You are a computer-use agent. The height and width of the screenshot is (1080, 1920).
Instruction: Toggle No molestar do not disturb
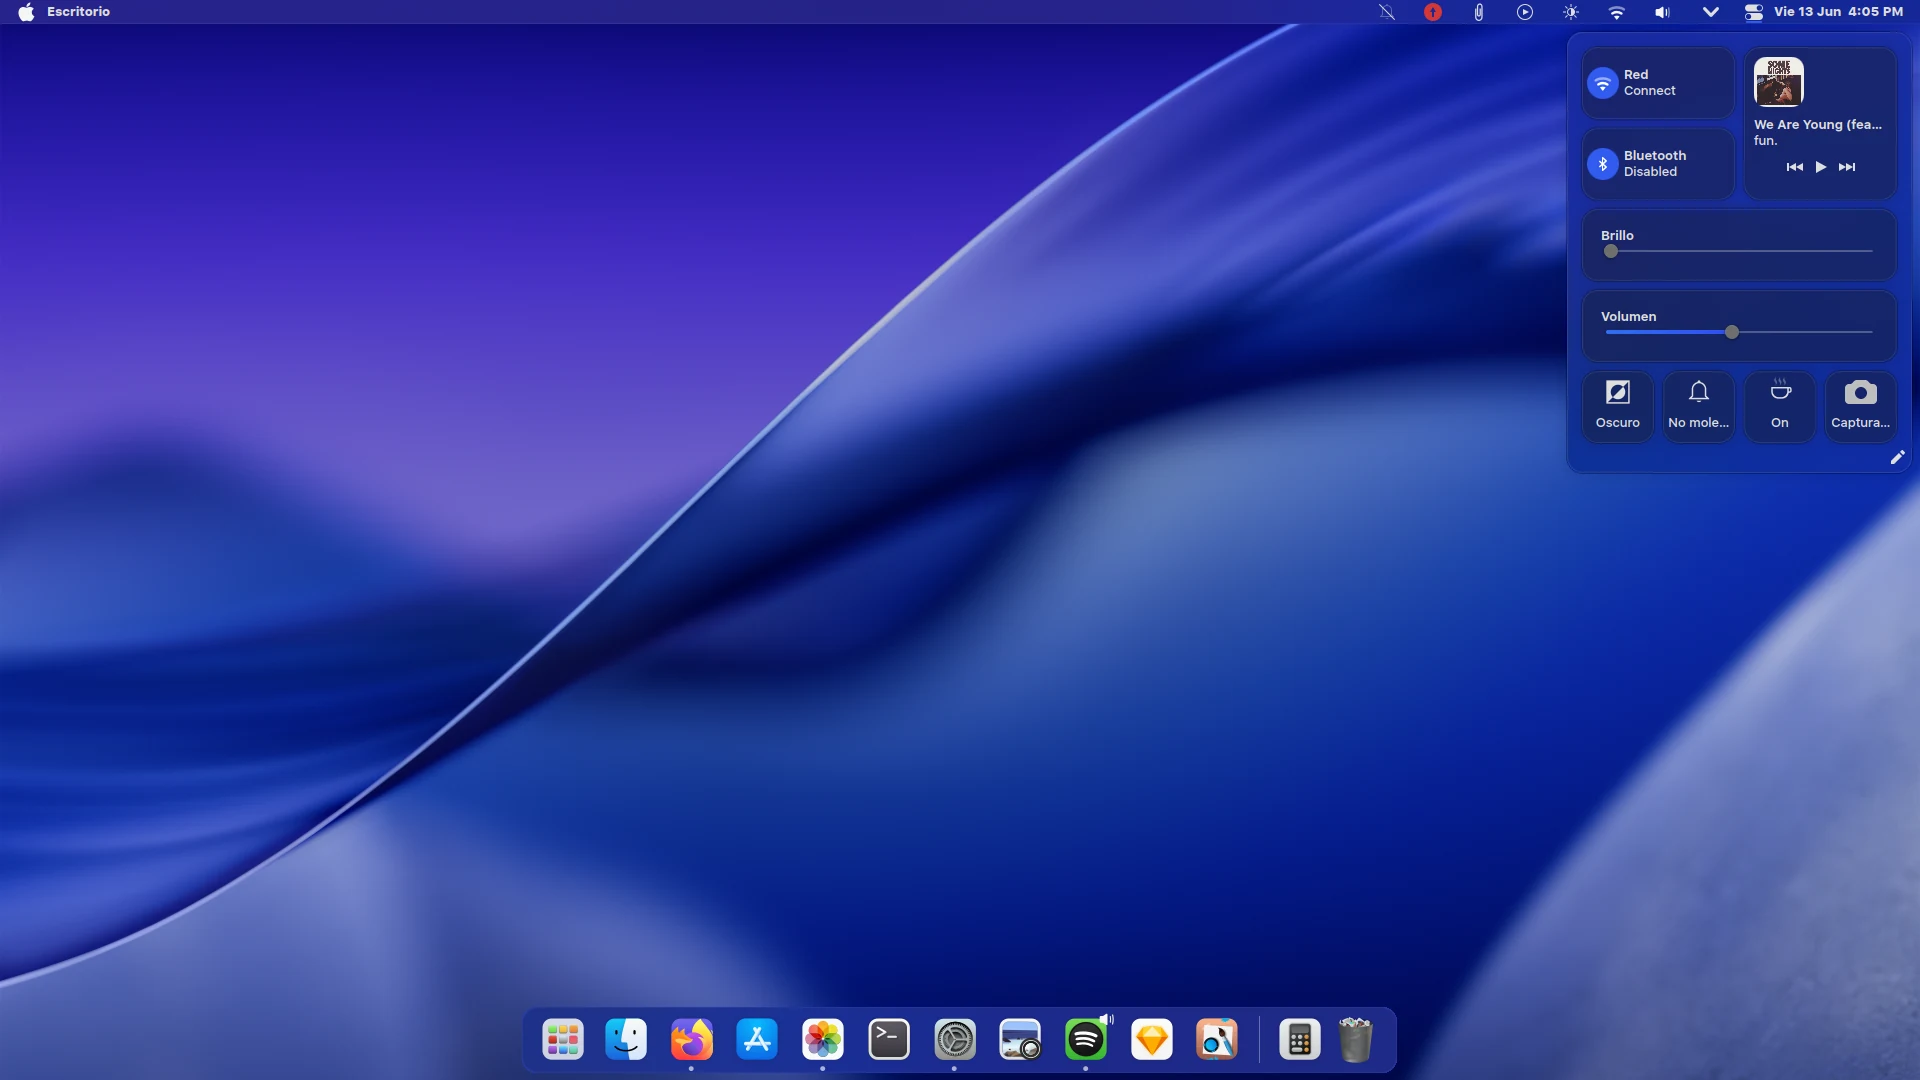click(x=1698, y=406)
